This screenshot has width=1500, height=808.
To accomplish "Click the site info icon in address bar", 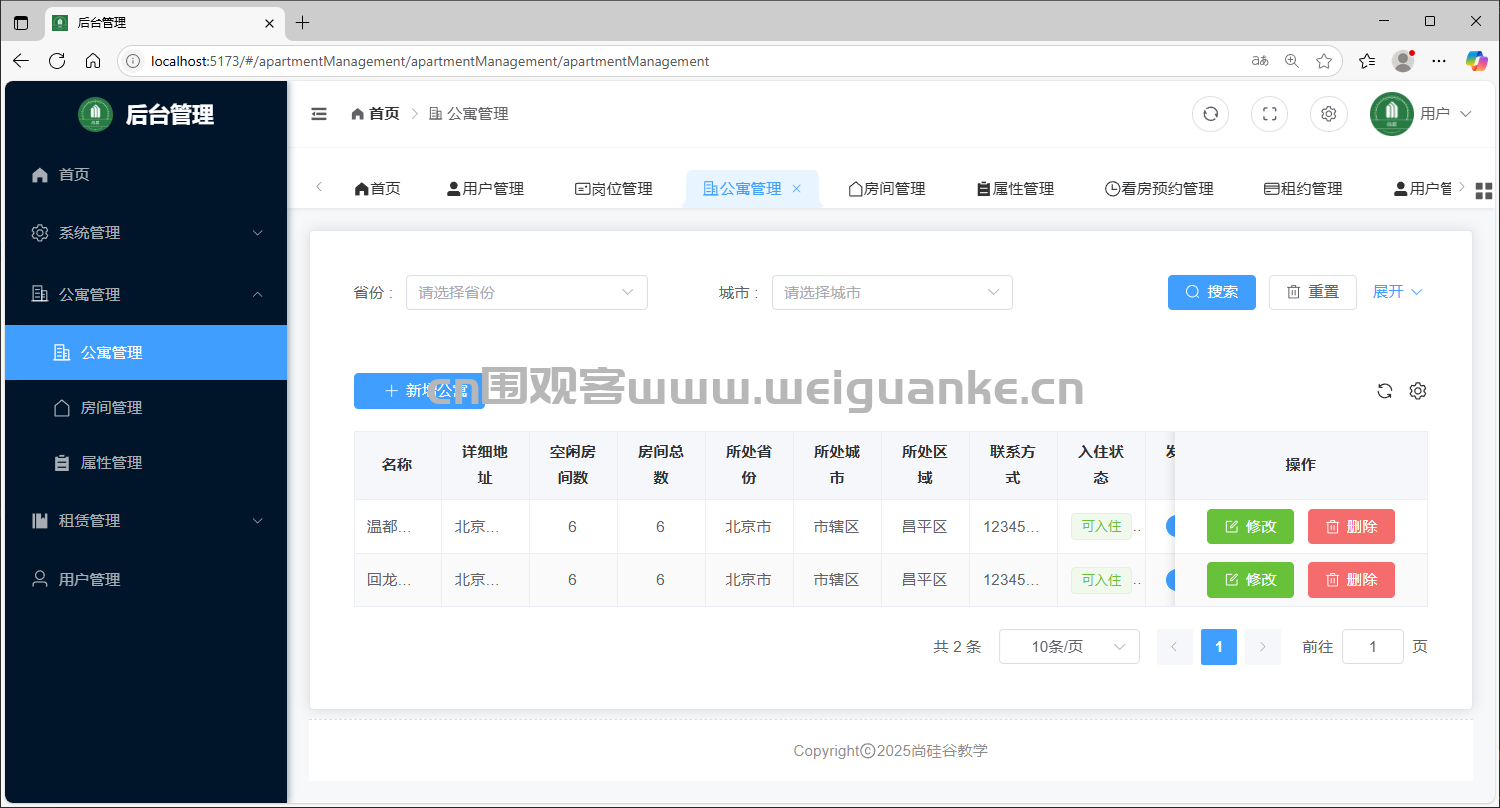I will [132, 61].
